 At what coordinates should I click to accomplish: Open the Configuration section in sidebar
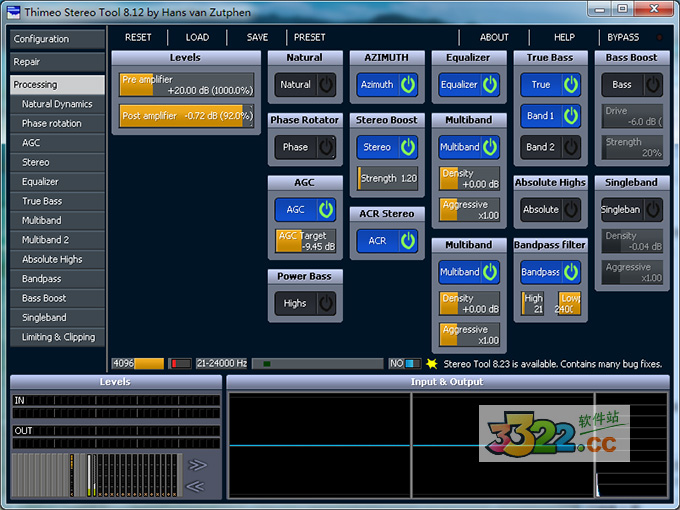57,39
